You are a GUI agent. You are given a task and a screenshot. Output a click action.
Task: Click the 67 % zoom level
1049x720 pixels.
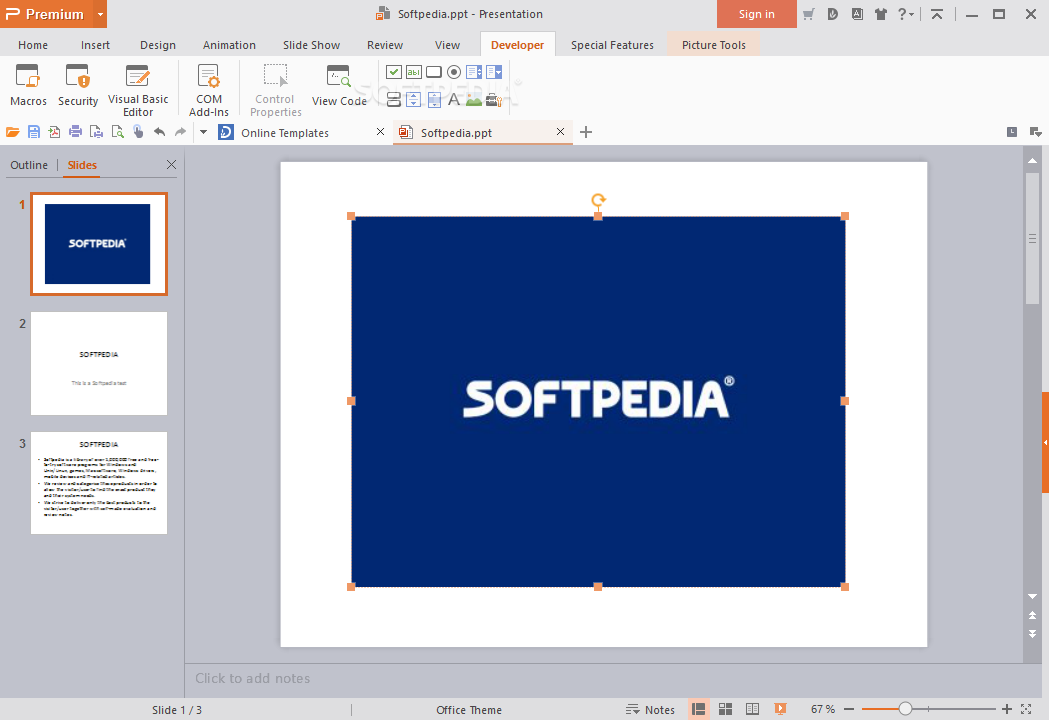click(822, 709)
